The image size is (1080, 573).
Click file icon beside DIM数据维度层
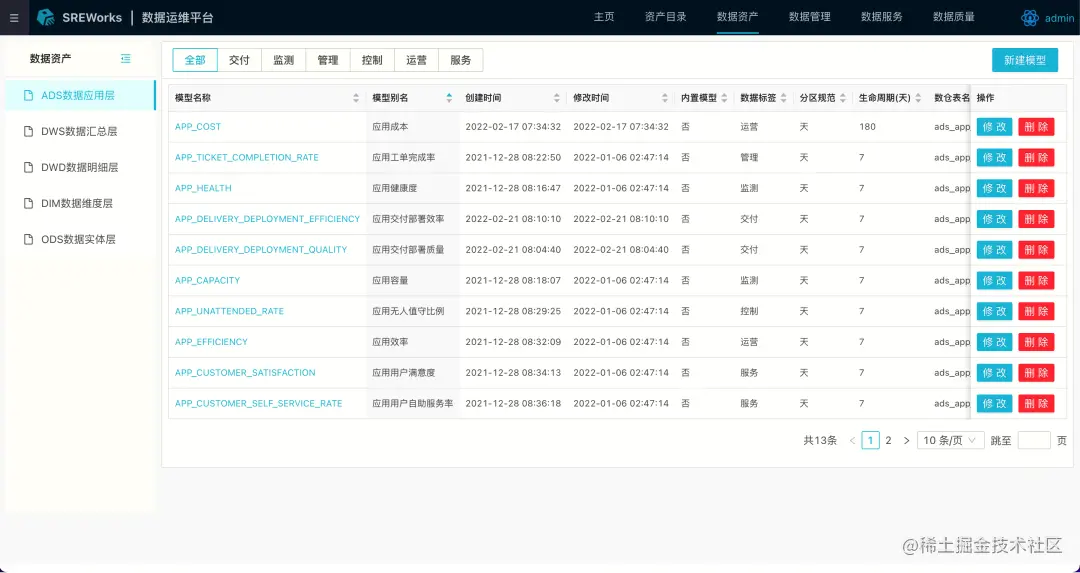[x=28, y=203]
